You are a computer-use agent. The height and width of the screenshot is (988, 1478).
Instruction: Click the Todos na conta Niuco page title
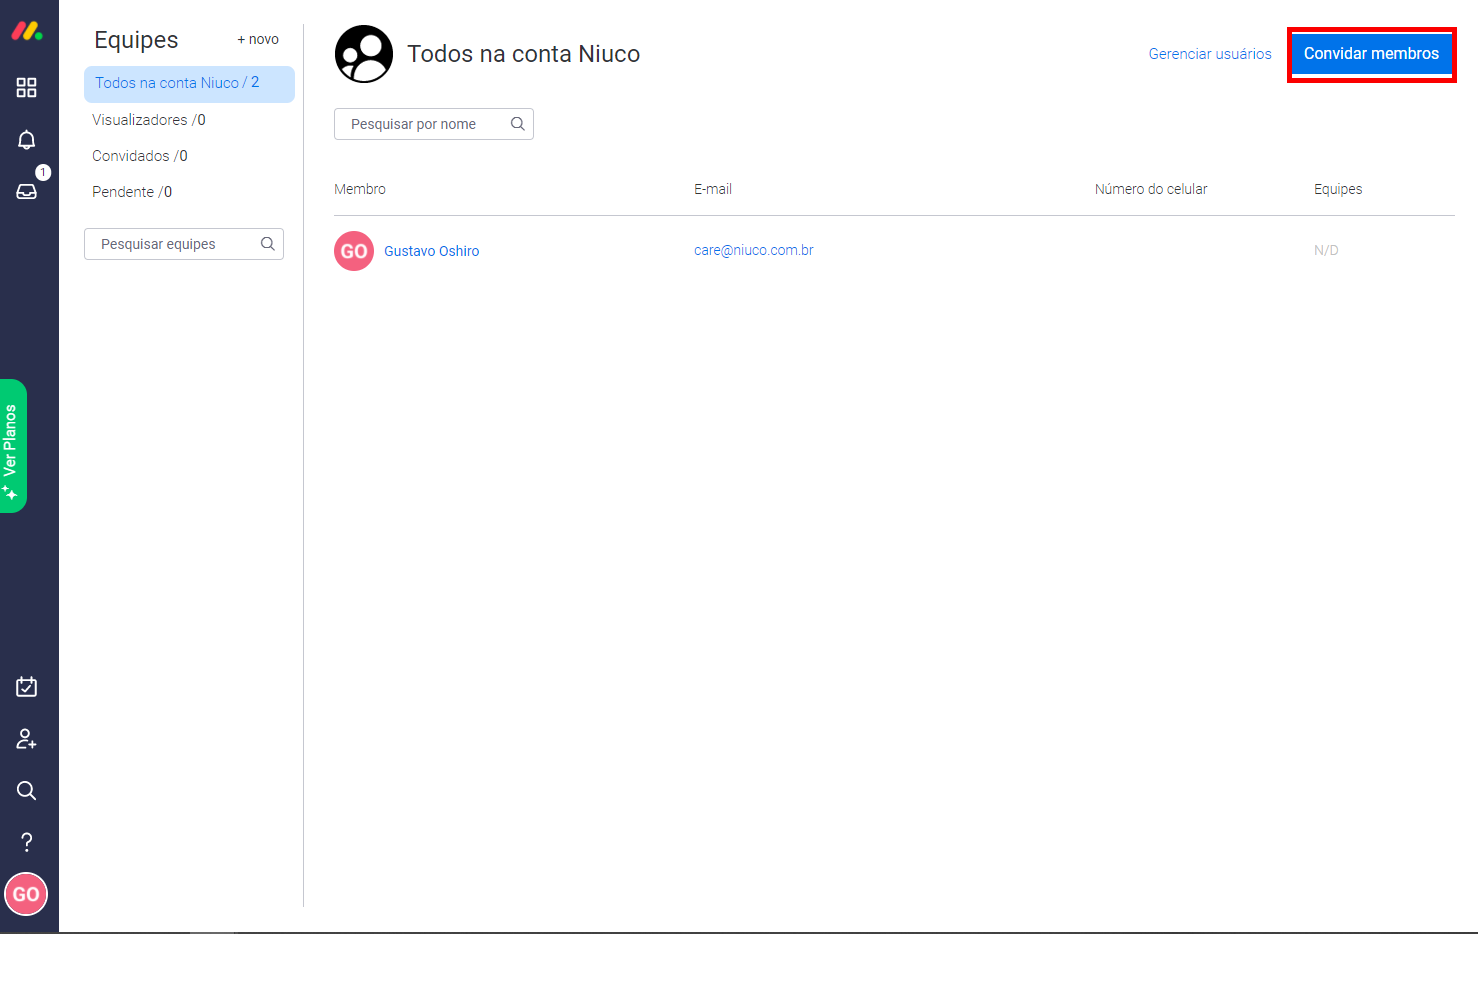pyautogui.click(x=523, y=54)
